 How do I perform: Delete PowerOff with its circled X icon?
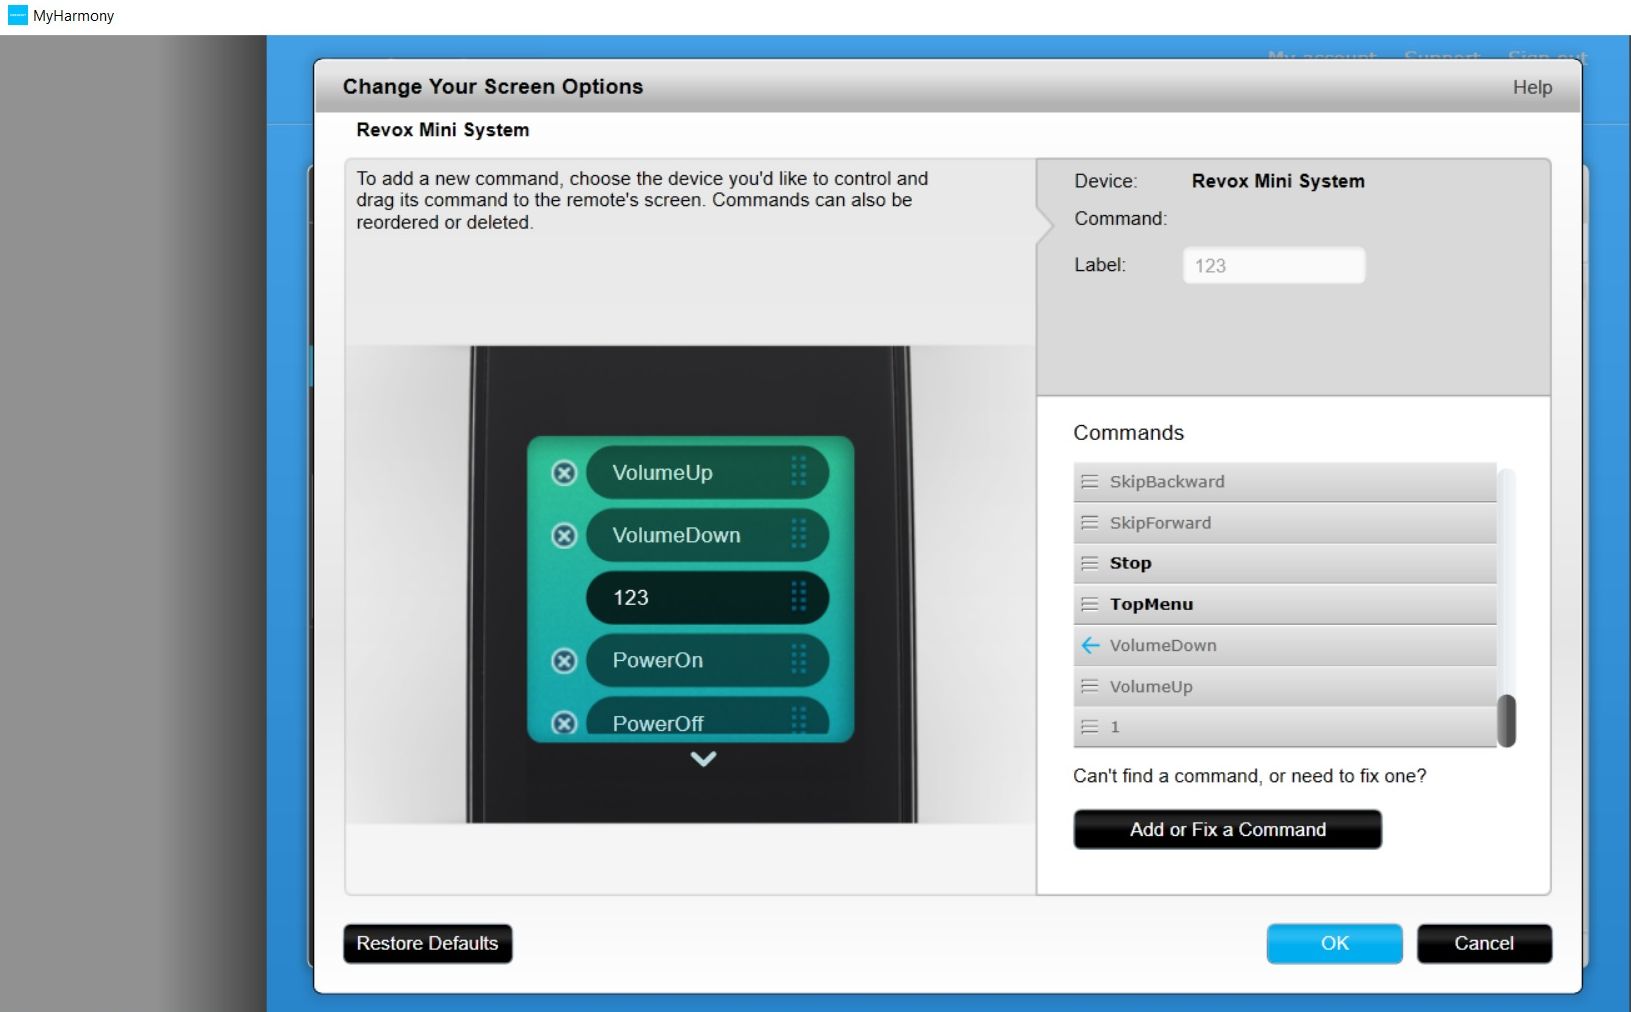pyautogui.click(x=564, y=722)
